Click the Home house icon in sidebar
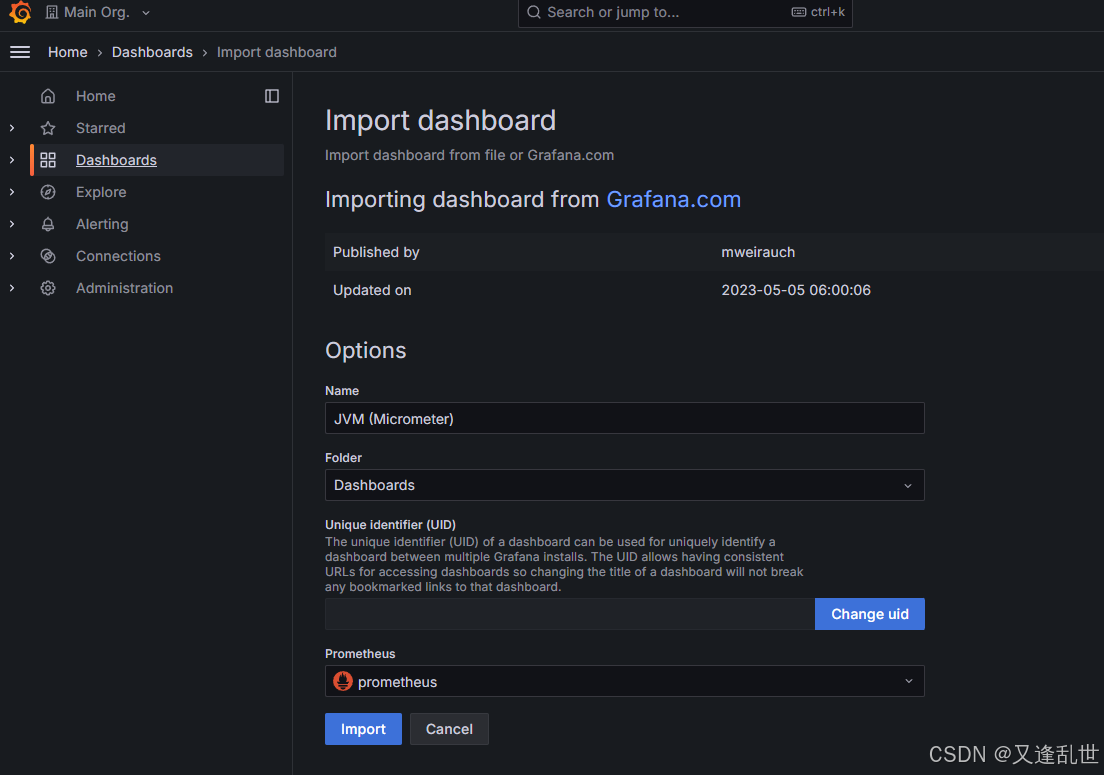Viewport: 1104px width, 775px height. 48,96
